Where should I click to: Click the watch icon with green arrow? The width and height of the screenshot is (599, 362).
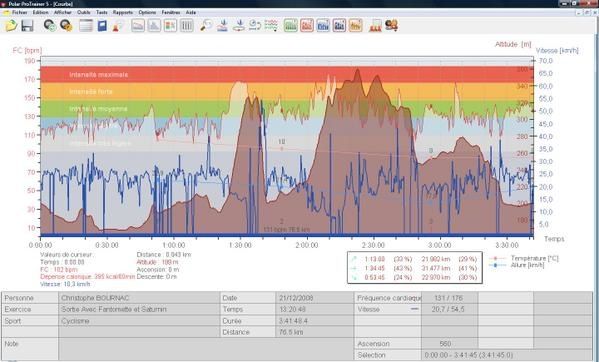[50, 26]
